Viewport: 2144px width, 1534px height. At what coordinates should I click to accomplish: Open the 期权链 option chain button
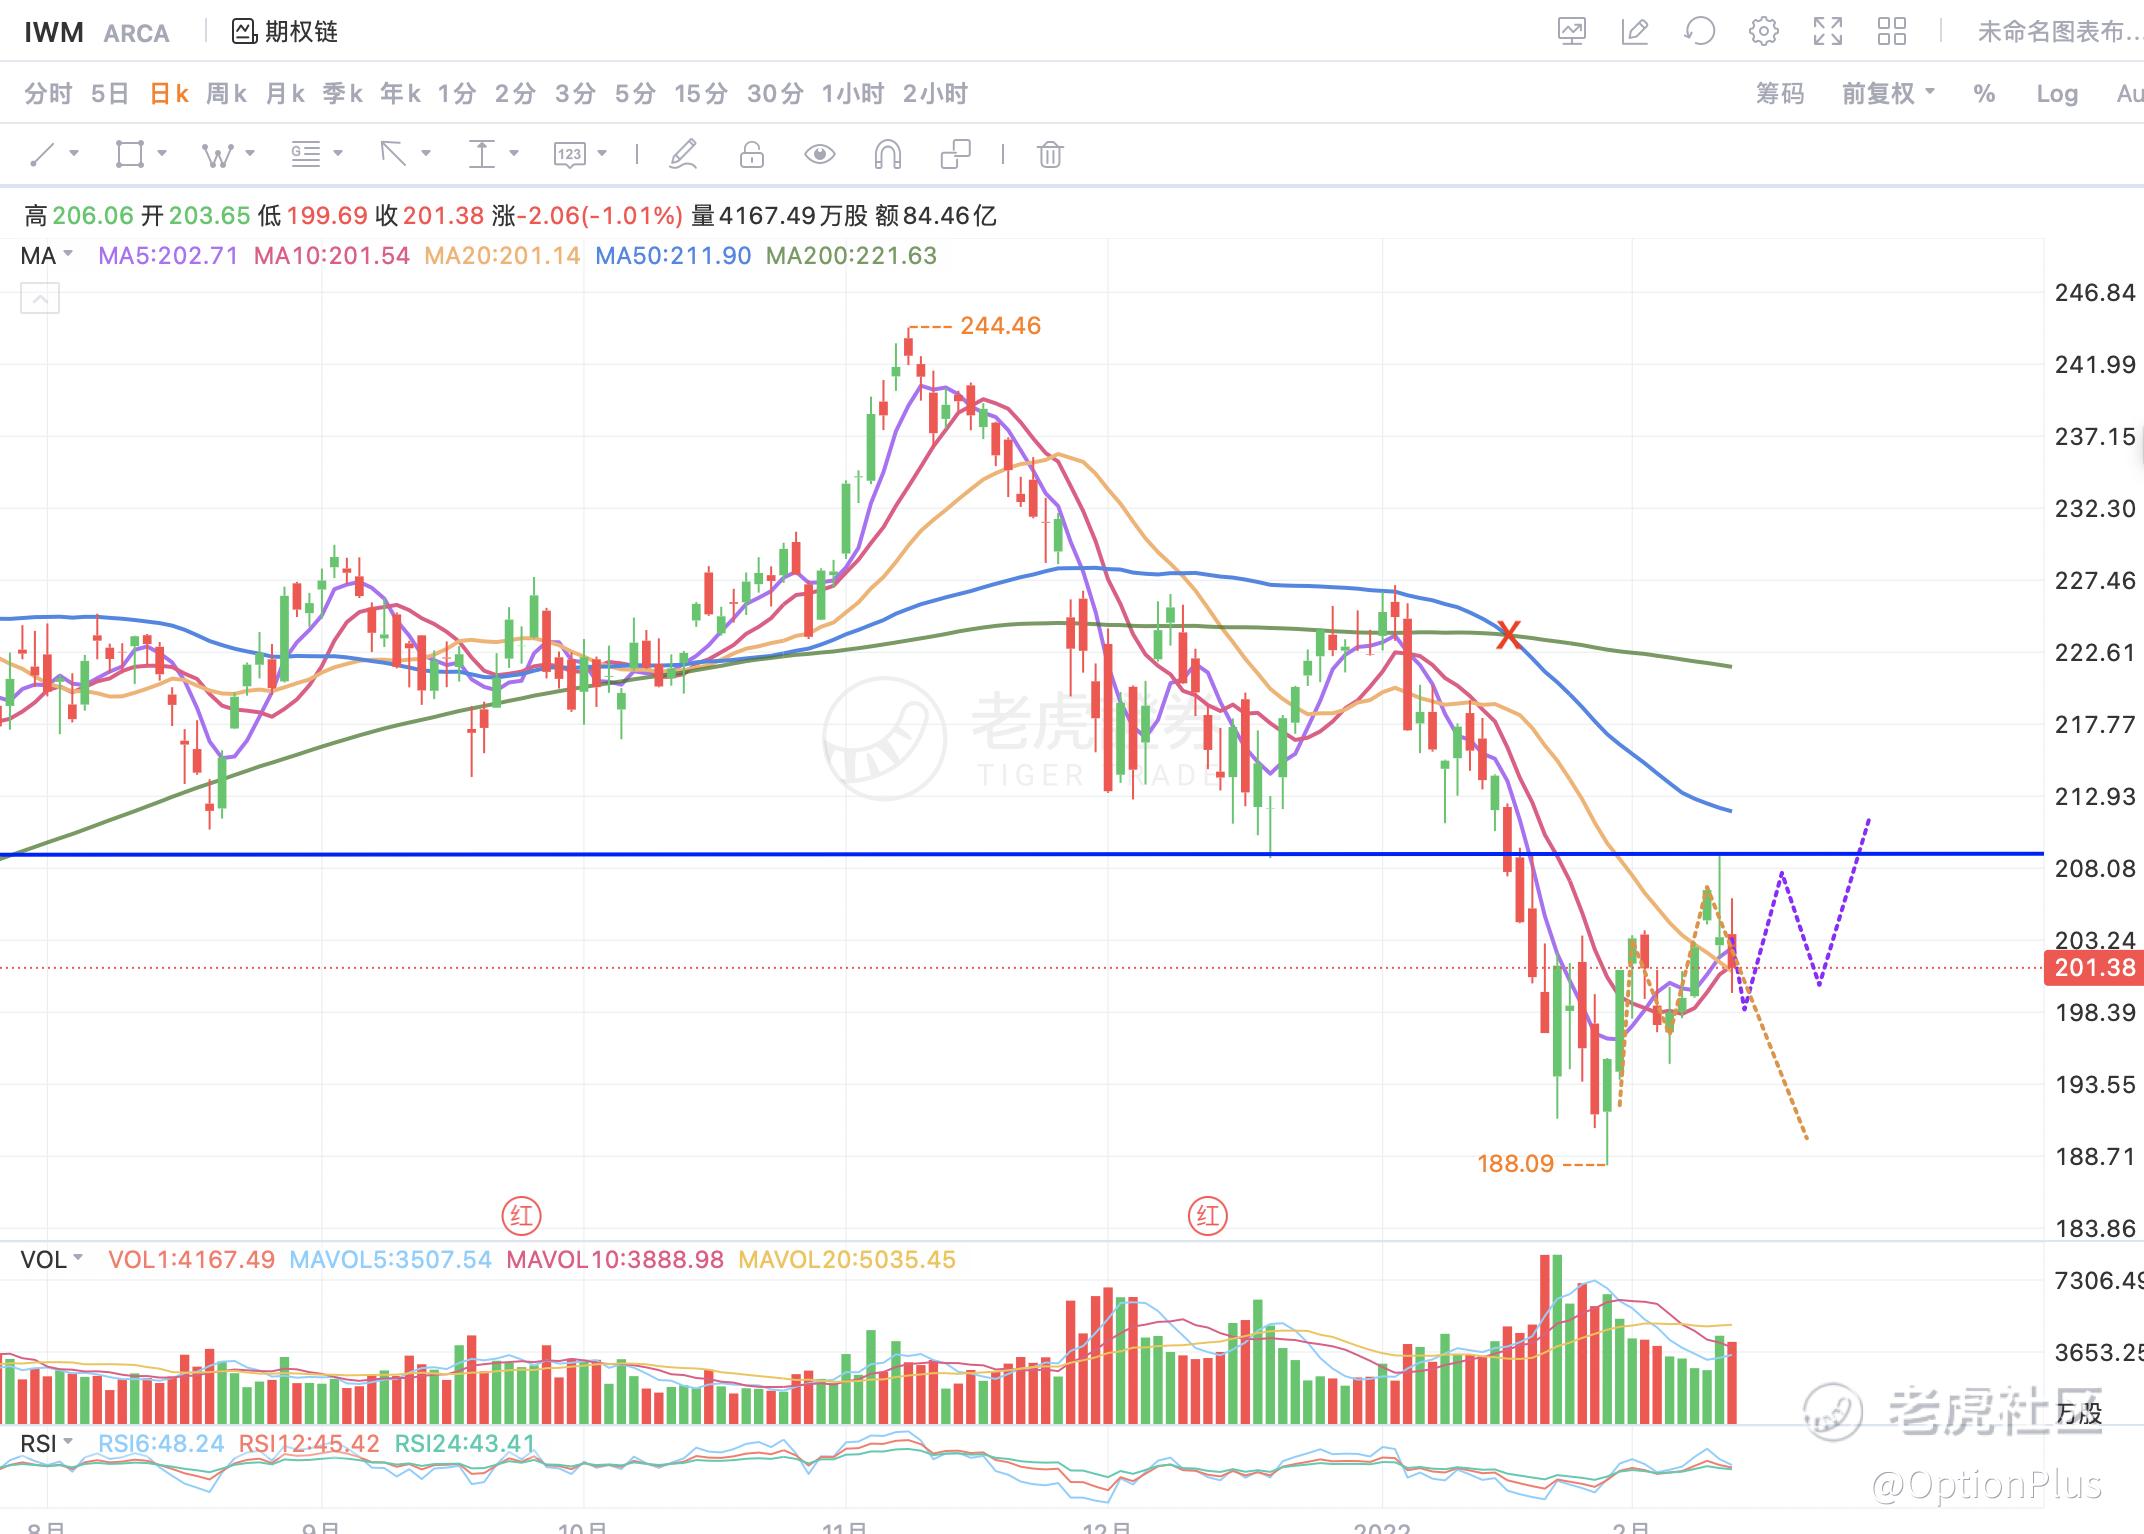(x=285, y=32)
